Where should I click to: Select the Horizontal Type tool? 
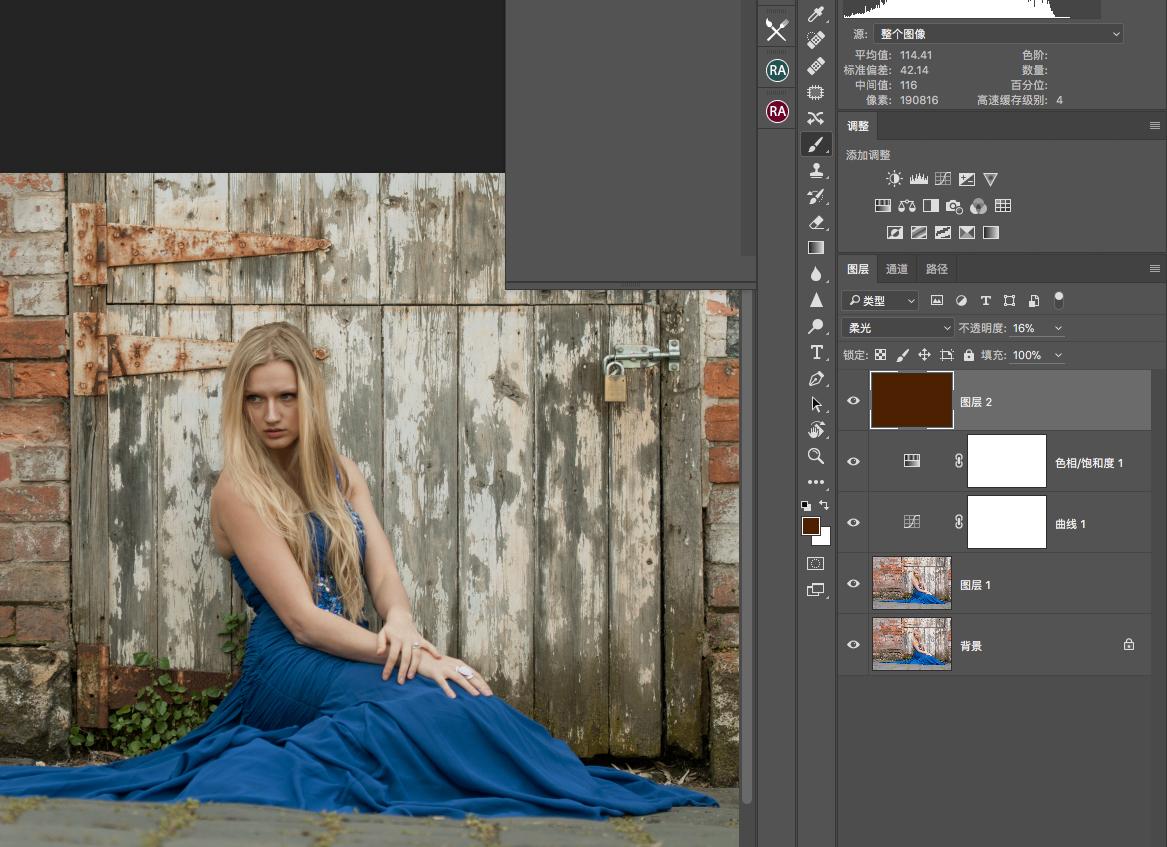[x=816, y=352]
